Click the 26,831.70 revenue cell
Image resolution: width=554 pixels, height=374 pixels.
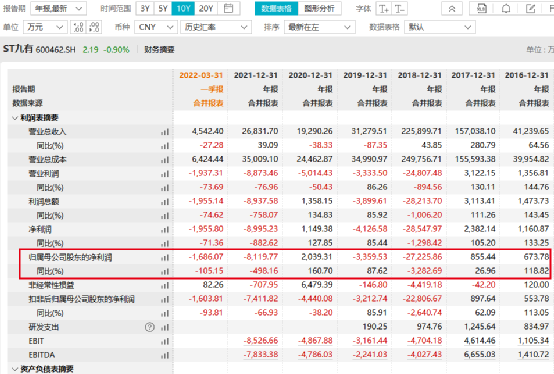[x=260, y=131]
